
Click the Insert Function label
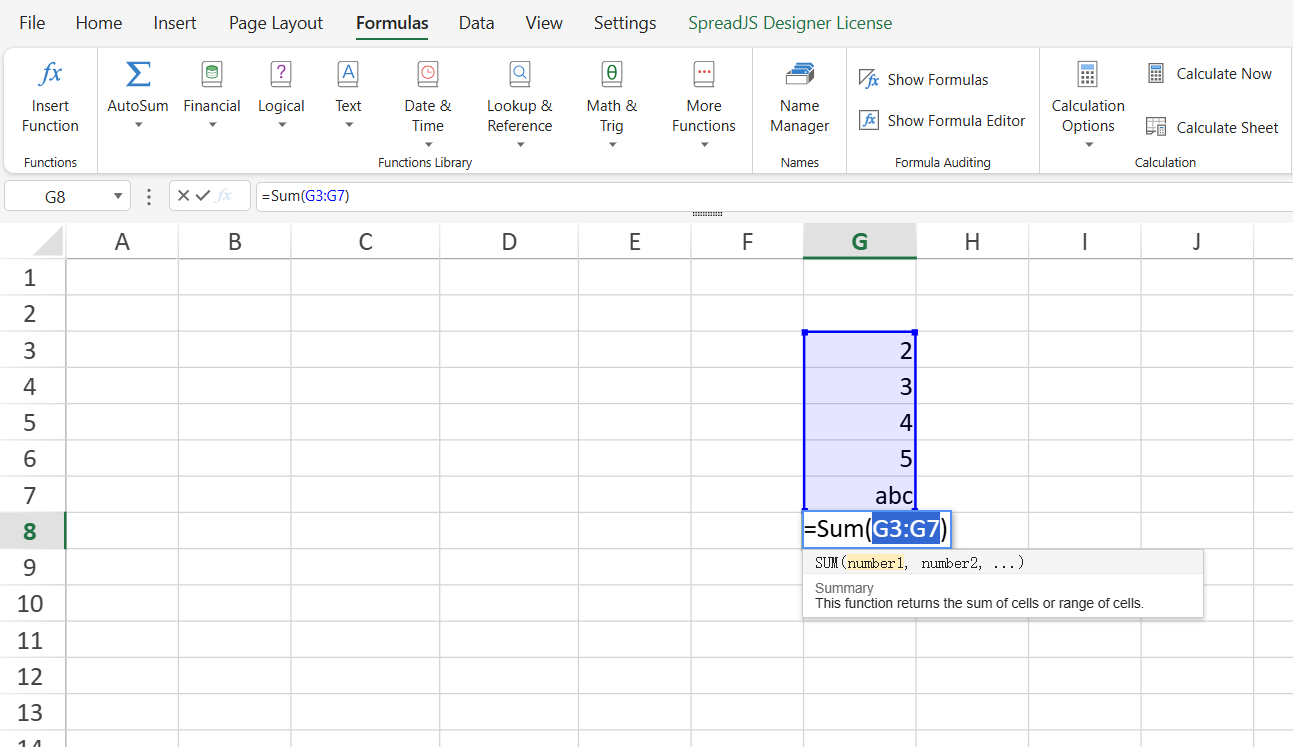tap(50, 116)
